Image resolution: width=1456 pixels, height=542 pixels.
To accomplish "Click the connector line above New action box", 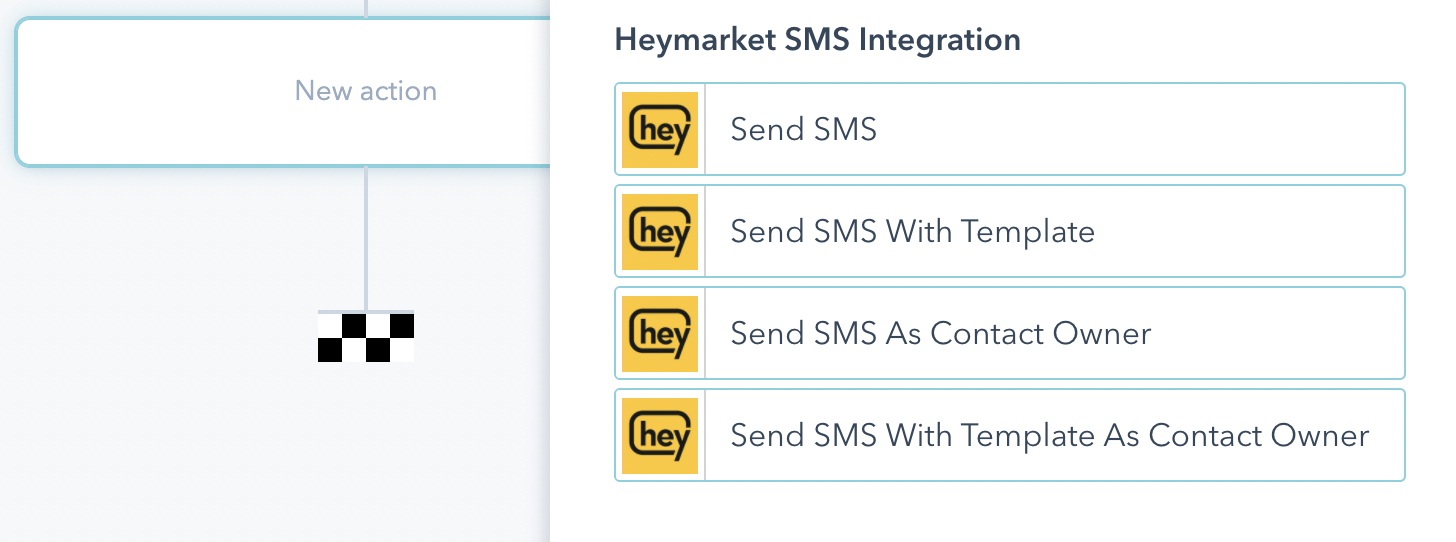I will 366,8.
